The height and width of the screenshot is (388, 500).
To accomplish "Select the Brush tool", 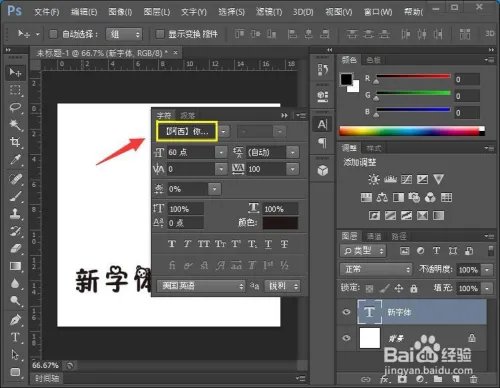I will tap(15, 196).
